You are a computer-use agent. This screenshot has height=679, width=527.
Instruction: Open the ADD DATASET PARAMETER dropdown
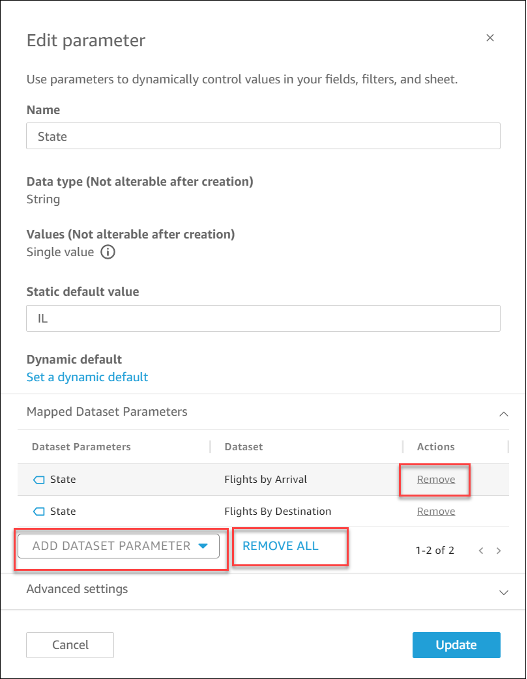(x=119, y=546)
